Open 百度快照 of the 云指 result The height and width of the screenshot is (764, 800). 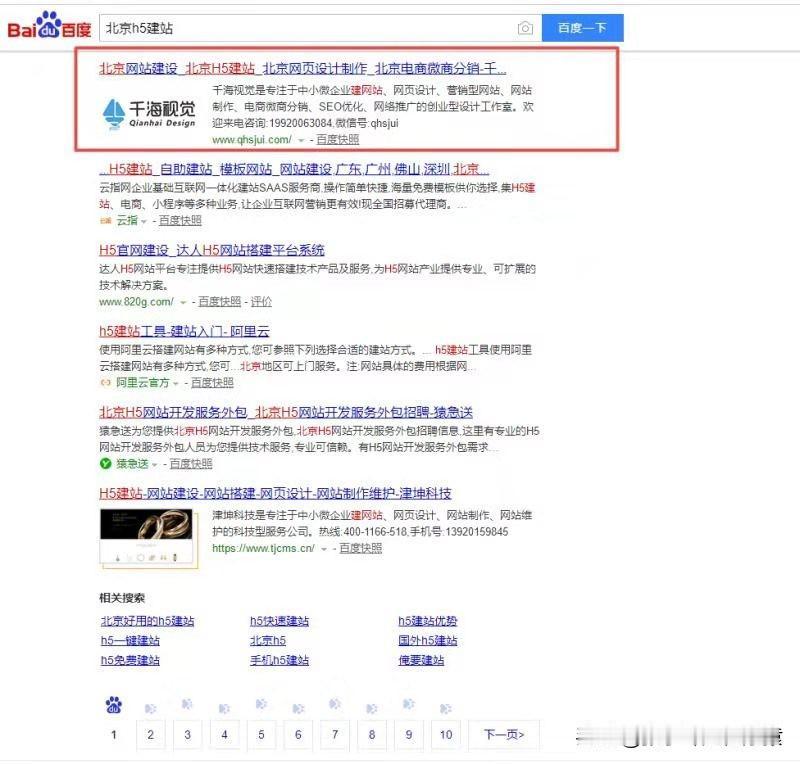click(180, 220)
